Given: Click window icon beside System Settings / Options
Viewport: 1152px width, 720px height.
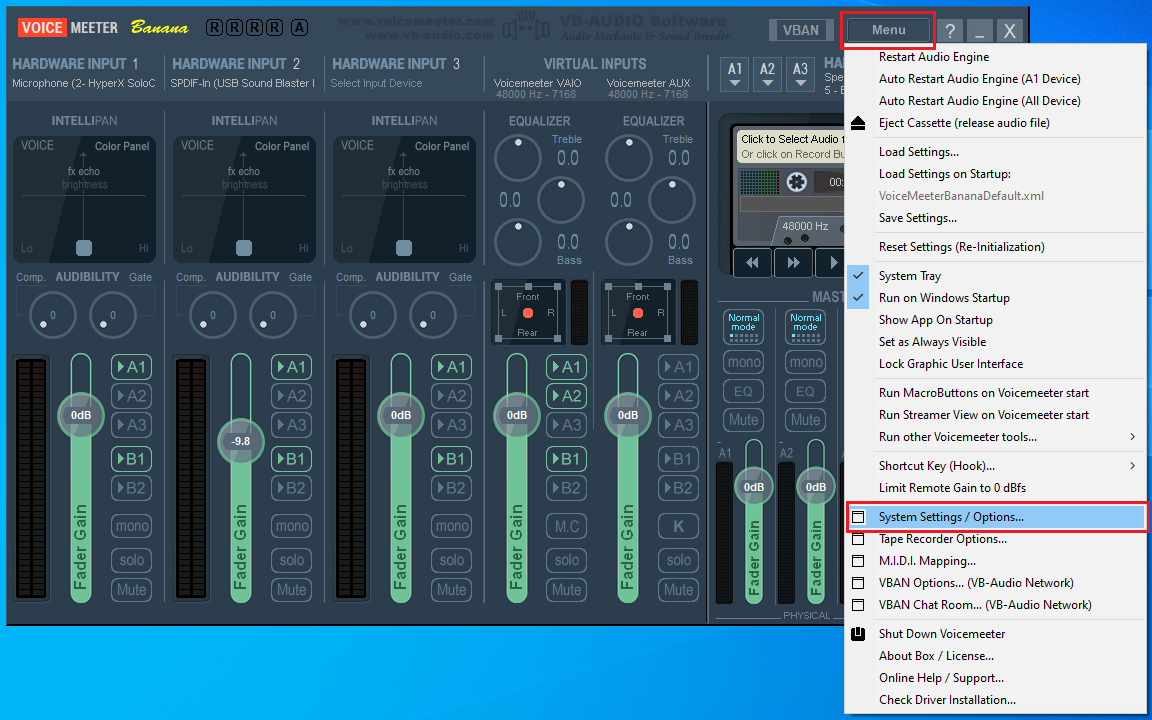Looking at the screenshot, I should pos(857,517).
